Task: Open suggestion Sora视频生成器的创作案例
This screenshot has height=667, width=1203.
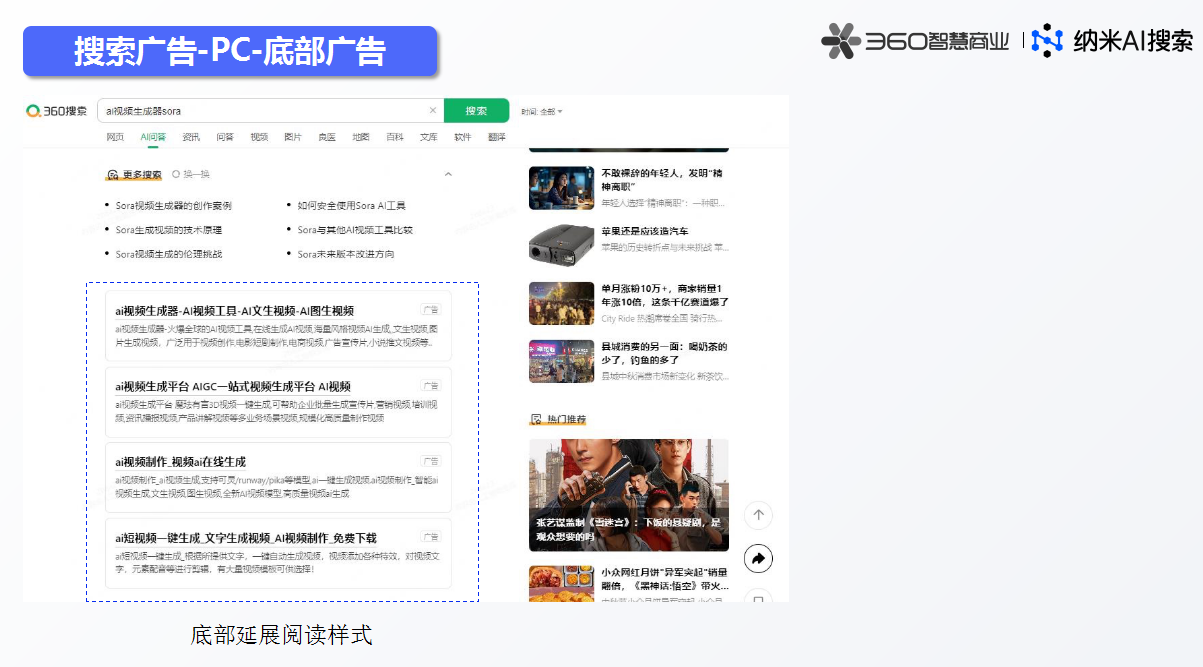Action: 173,205
